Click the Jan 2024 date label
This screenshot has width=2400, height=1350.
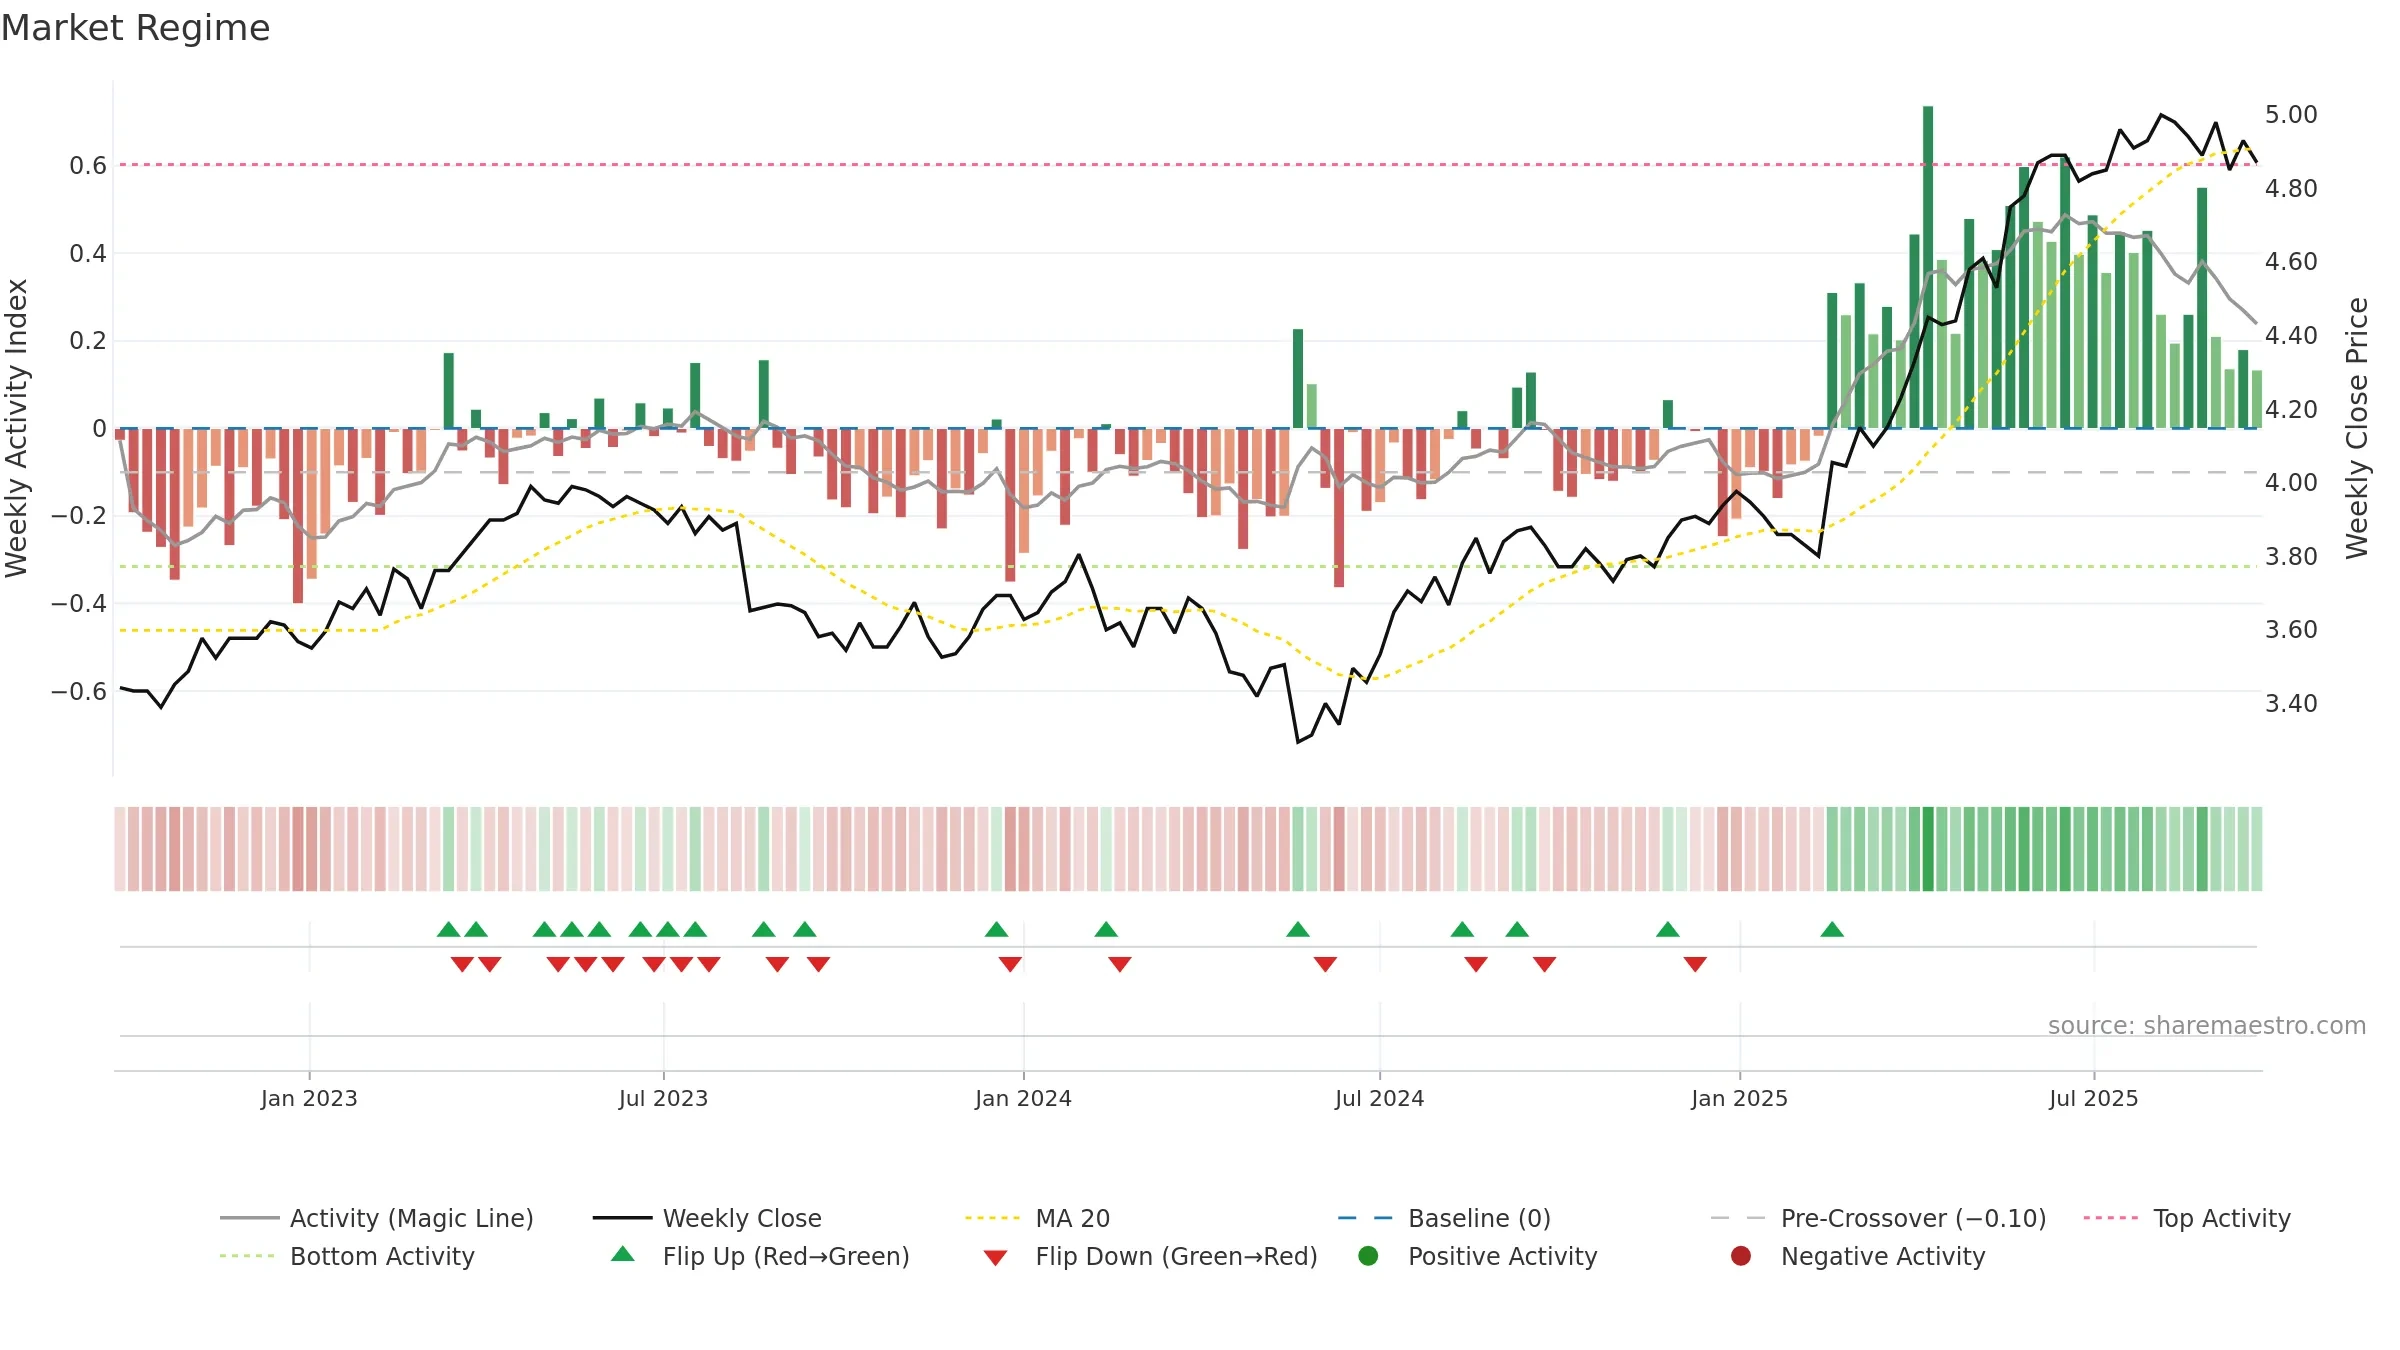pyautogui.click(x=1023, y=1098)
